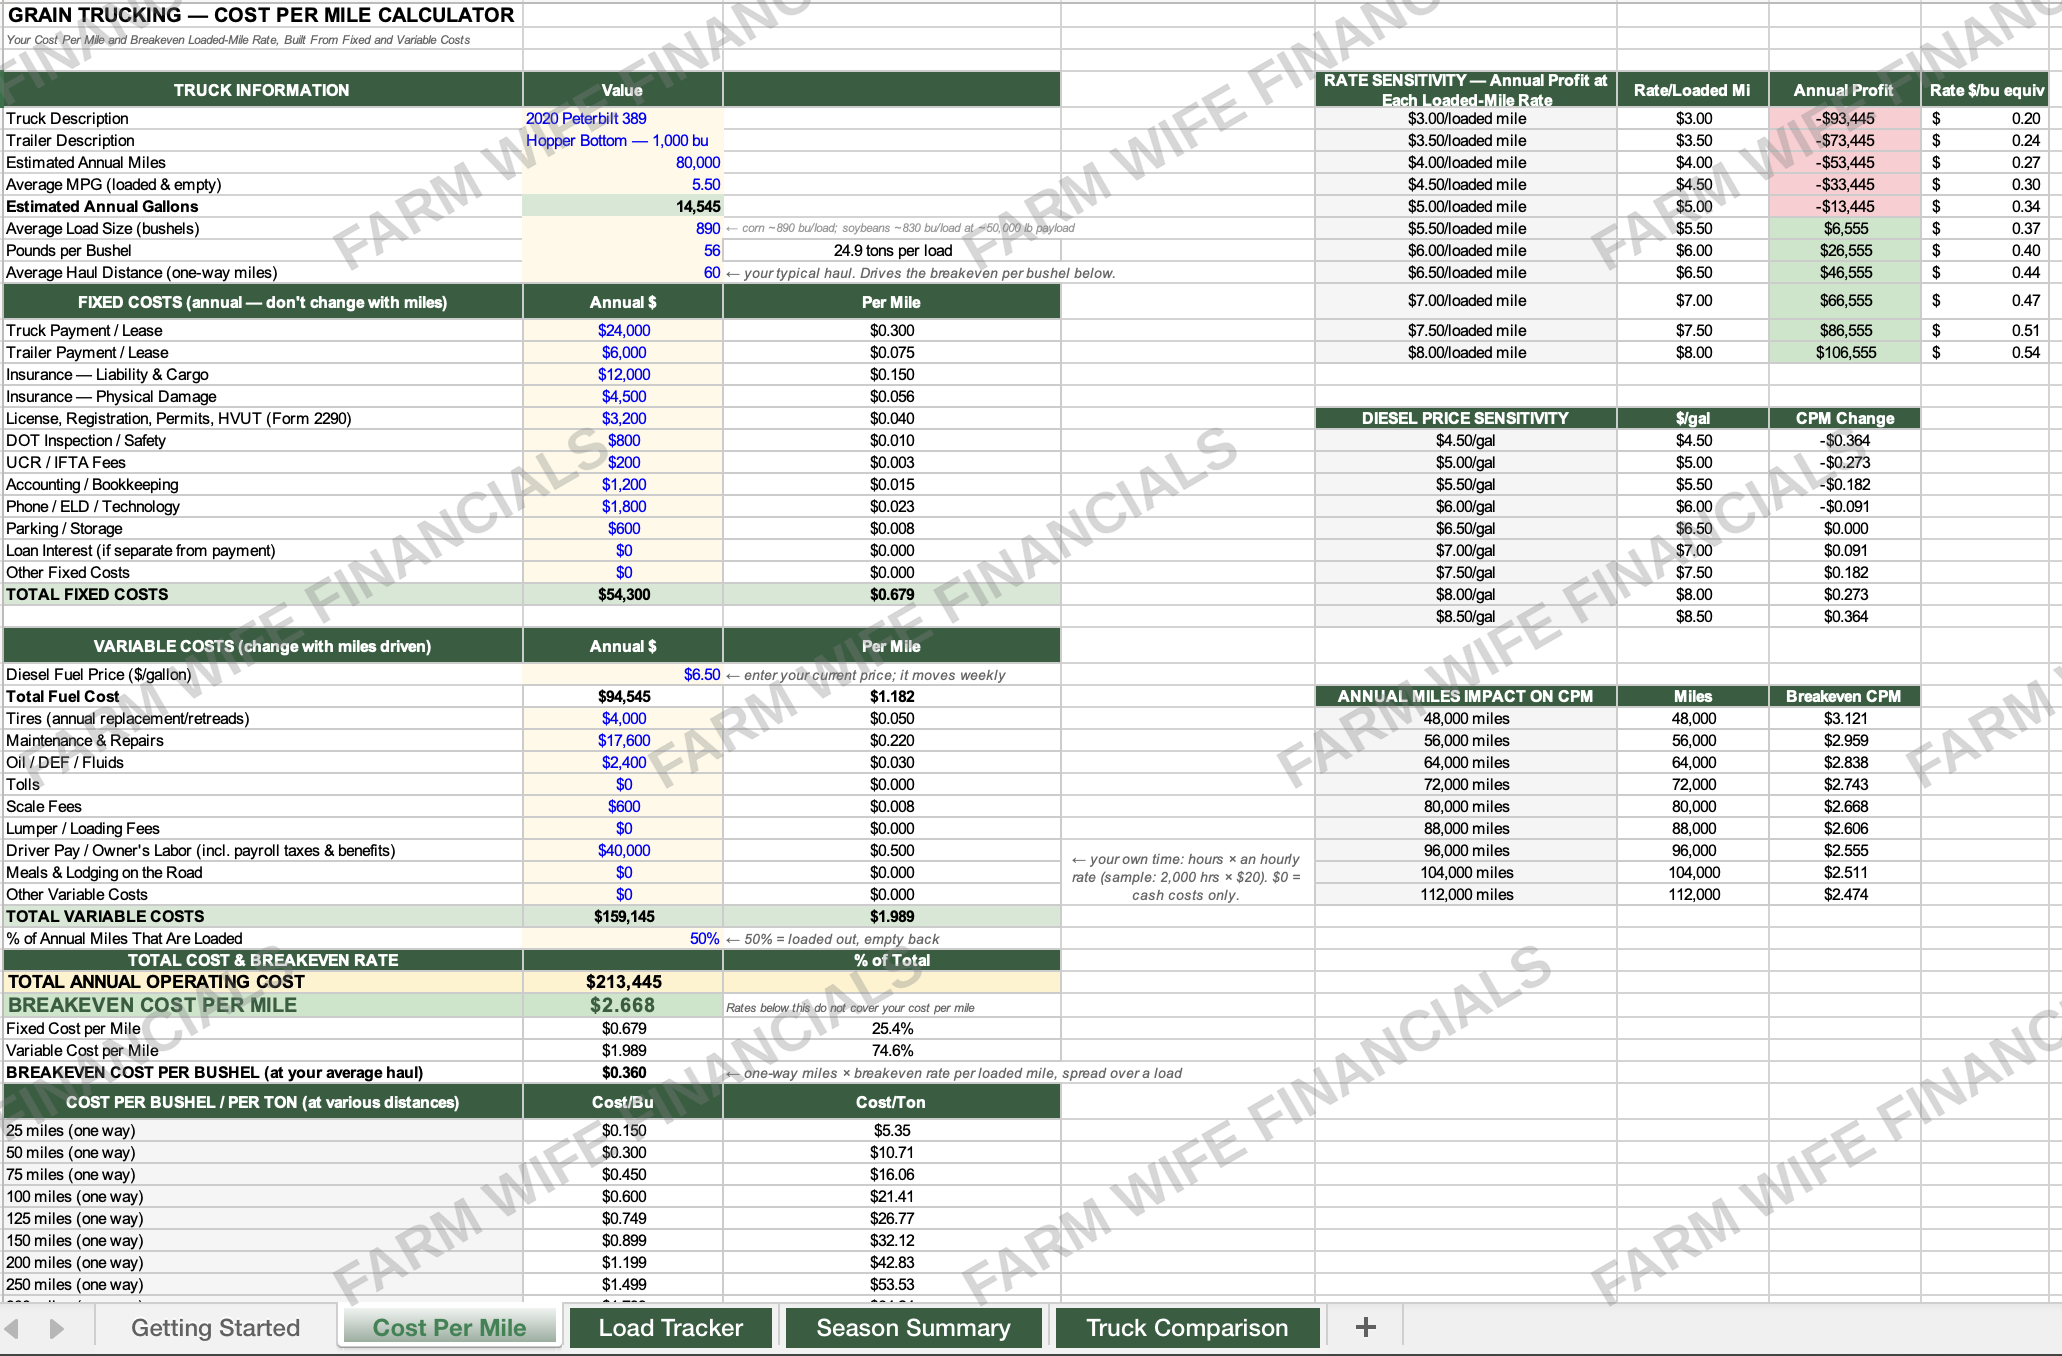Select the Physical Damage $4,500 cell
2062x1356 pixels.
pos(622,396)
